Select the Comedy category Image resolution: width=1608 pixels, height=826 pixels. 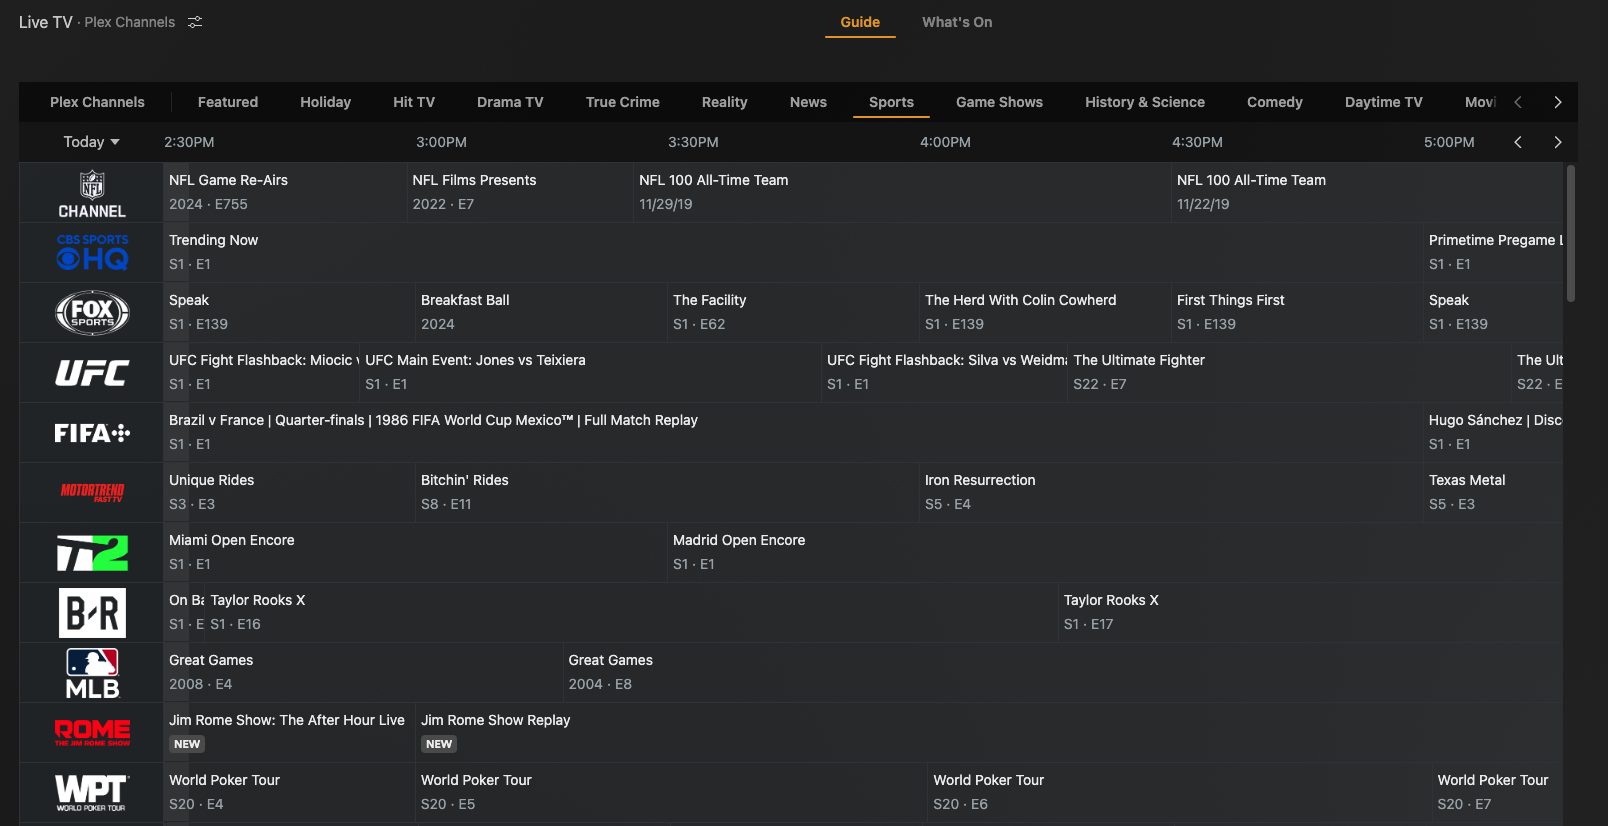click(x=1275, y=102)
